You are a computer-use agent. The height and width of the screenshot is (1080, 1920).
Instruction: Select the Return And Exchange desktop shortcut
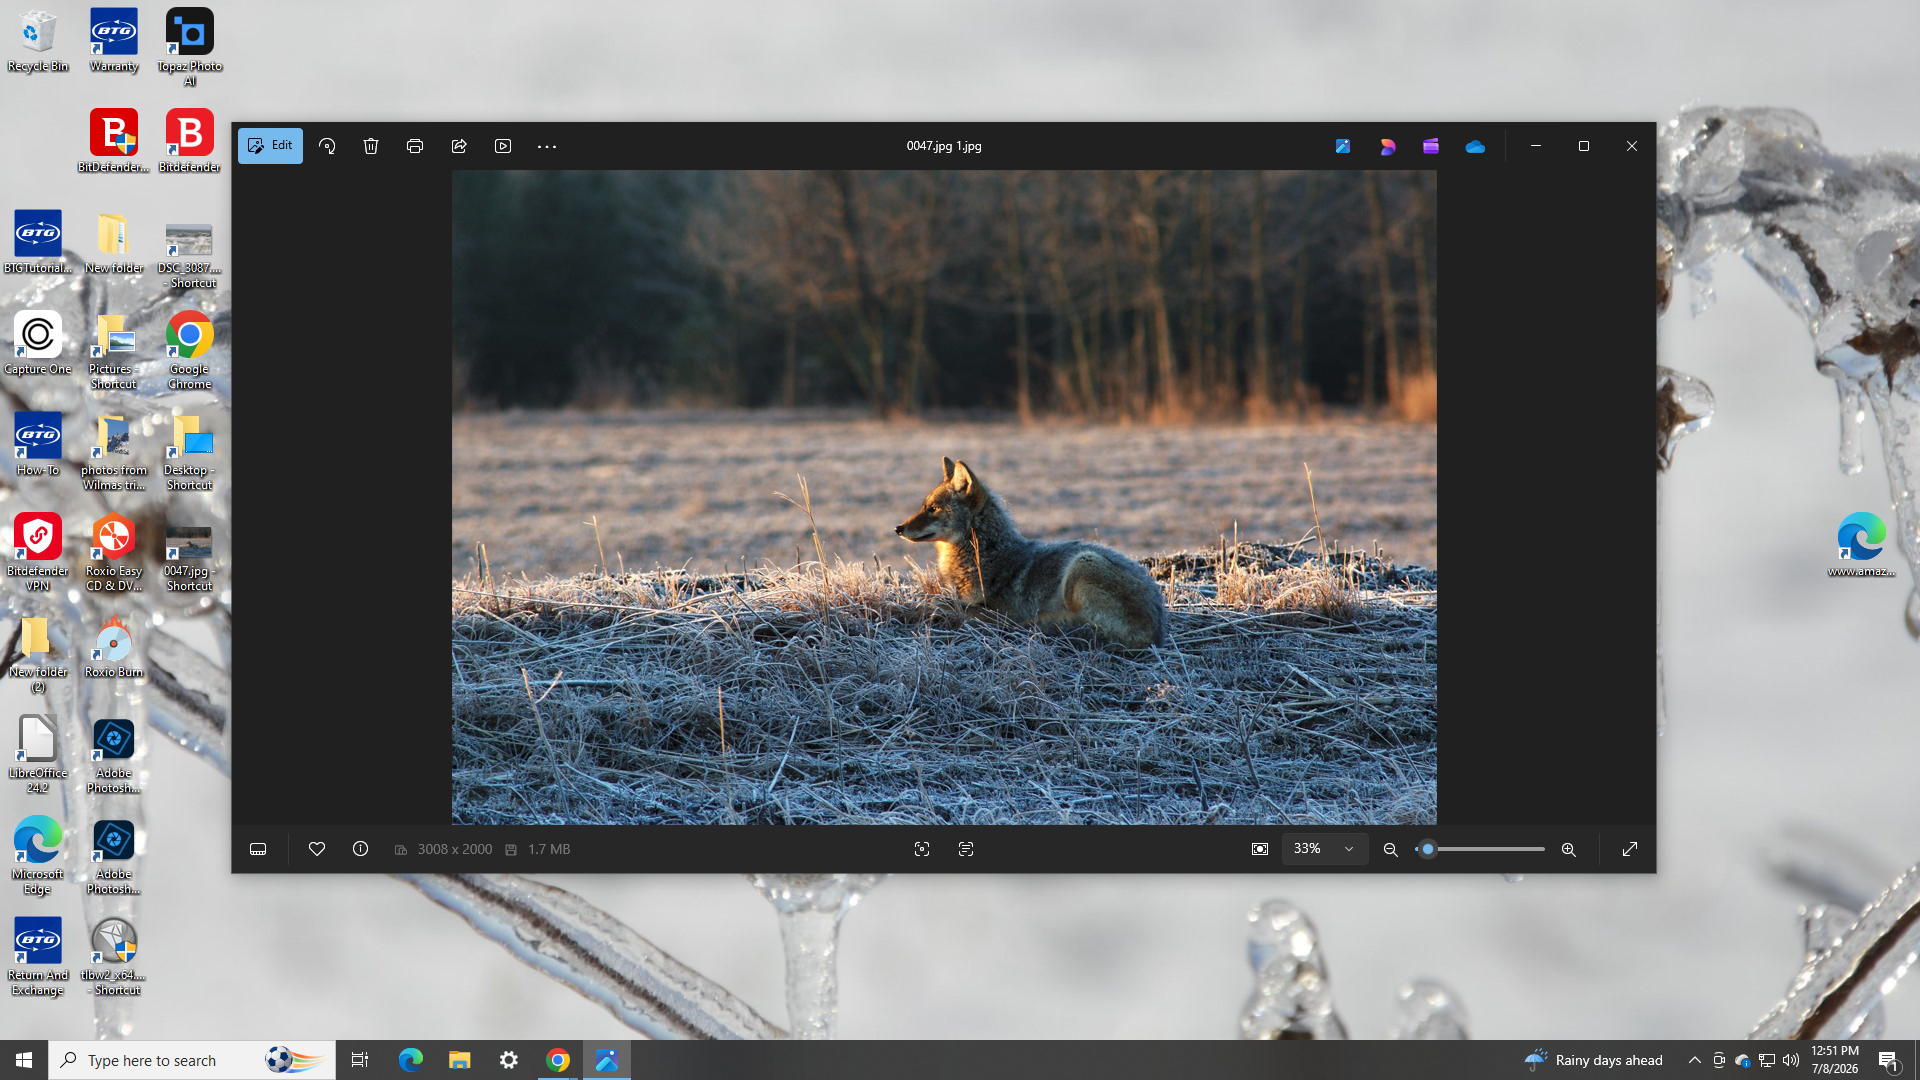click(x=38, y=956)
